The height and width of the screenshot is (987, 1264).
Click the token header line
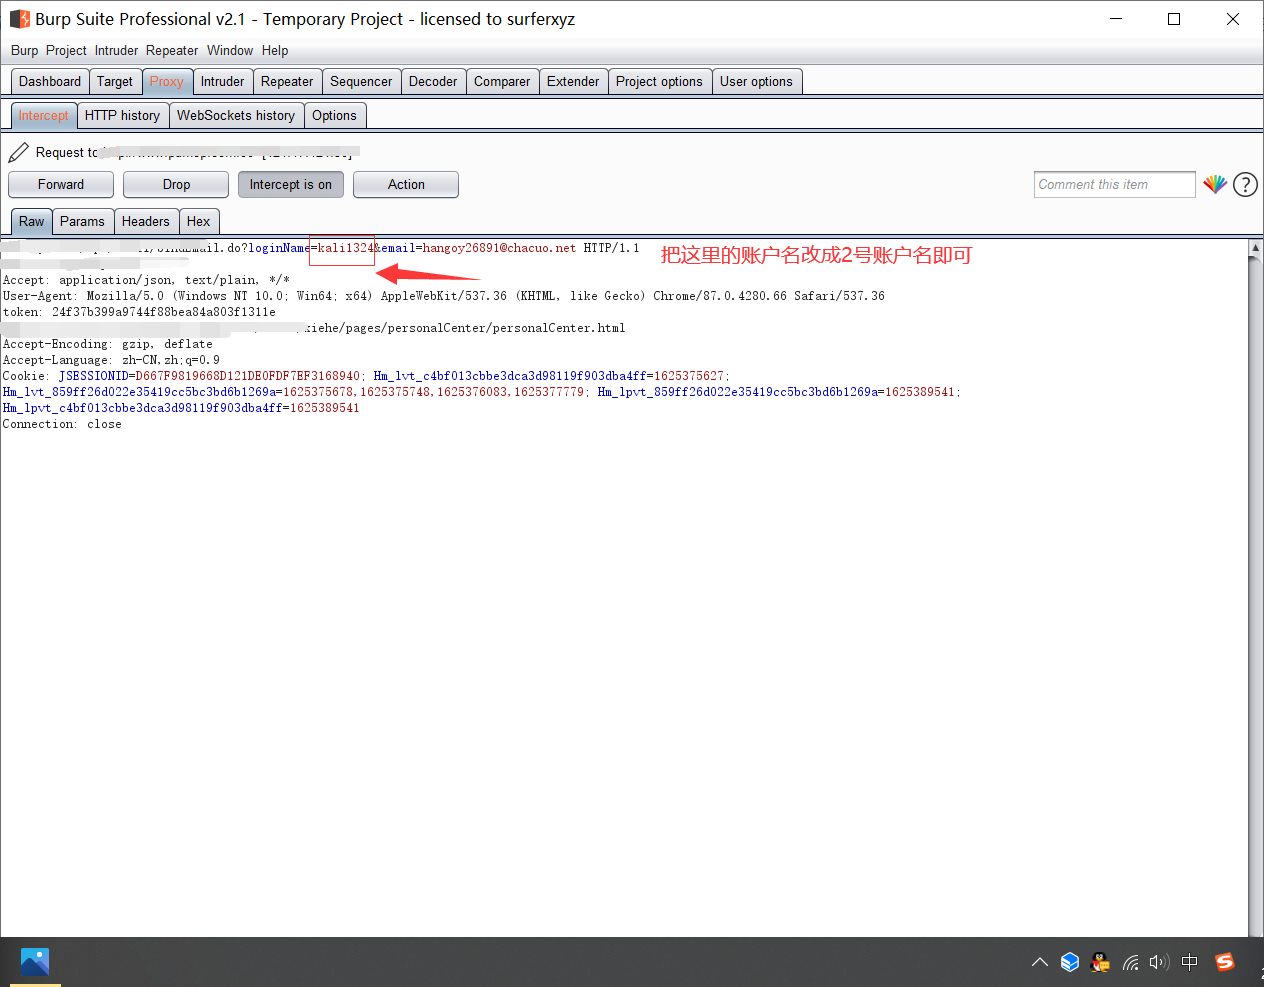(139, 312)
